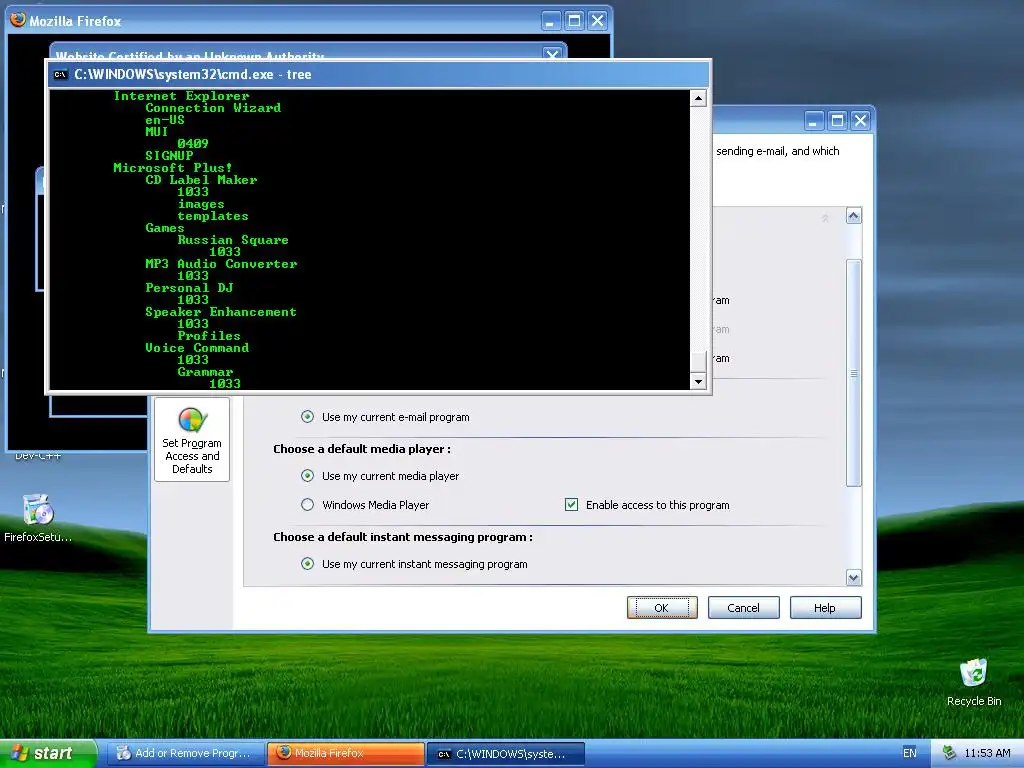Open the Start menu

click(x=47, y=753)
